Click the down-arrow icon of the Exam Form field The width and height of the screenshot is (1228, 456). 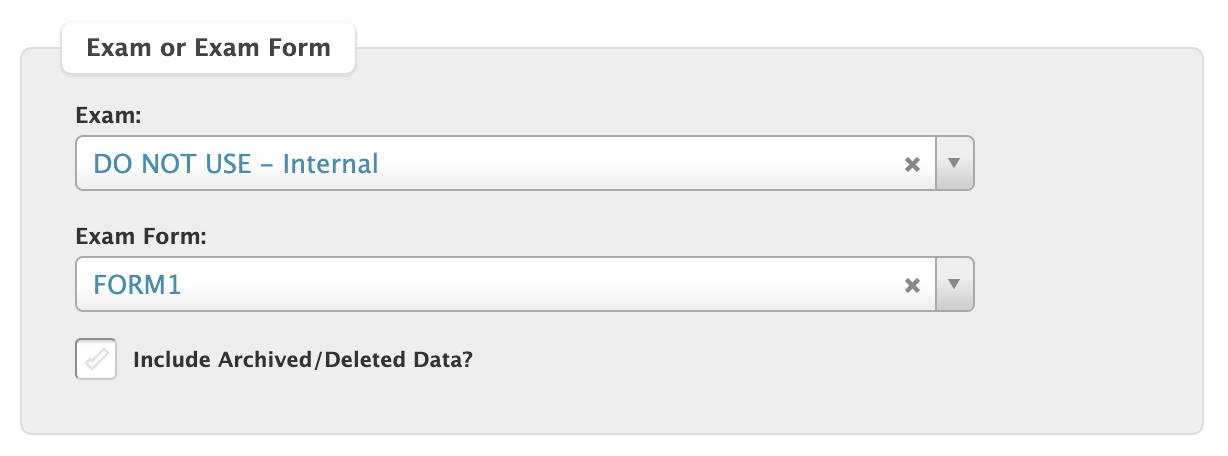[x=954, y=284]
